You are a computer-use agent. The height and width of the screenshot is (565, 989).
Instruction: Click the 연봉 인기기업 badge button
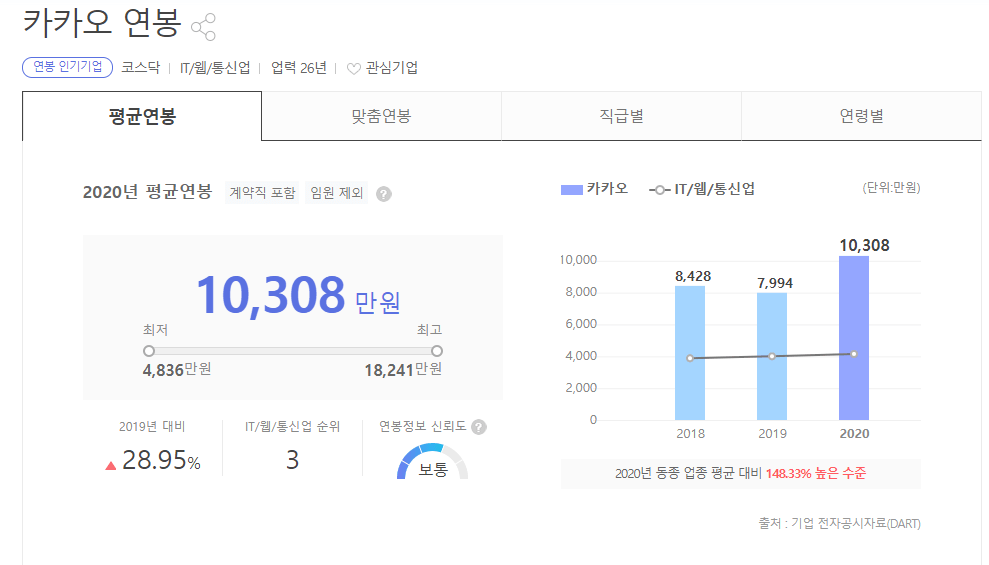[x=67, y=67]
